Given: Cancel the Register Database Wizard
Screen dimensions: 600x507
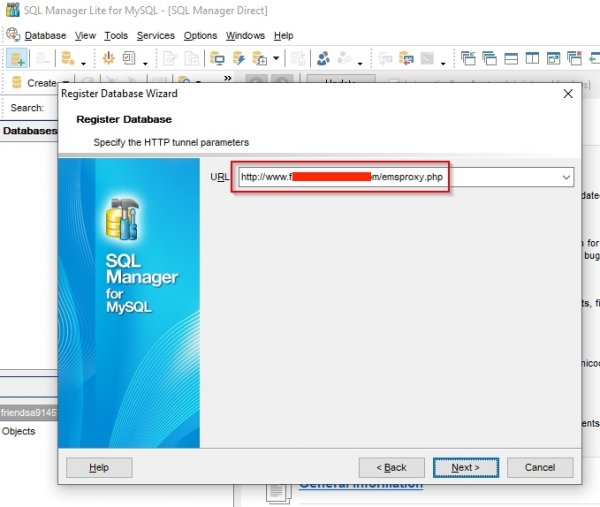Looking at the screenshot, I should tap(540, 468).
